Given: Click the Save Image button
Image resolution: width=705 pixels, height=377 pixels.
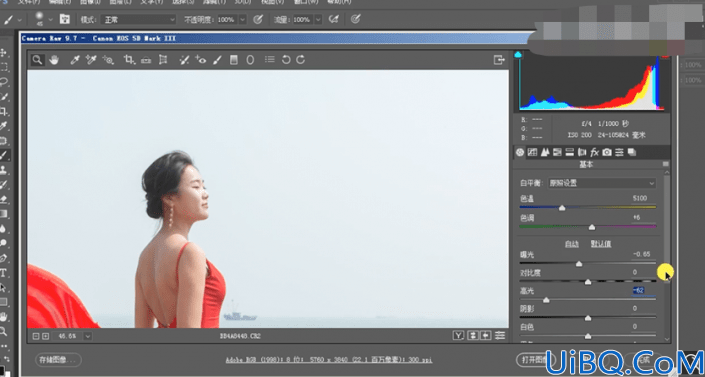Looking at the screenshot, I should (58, 359).
